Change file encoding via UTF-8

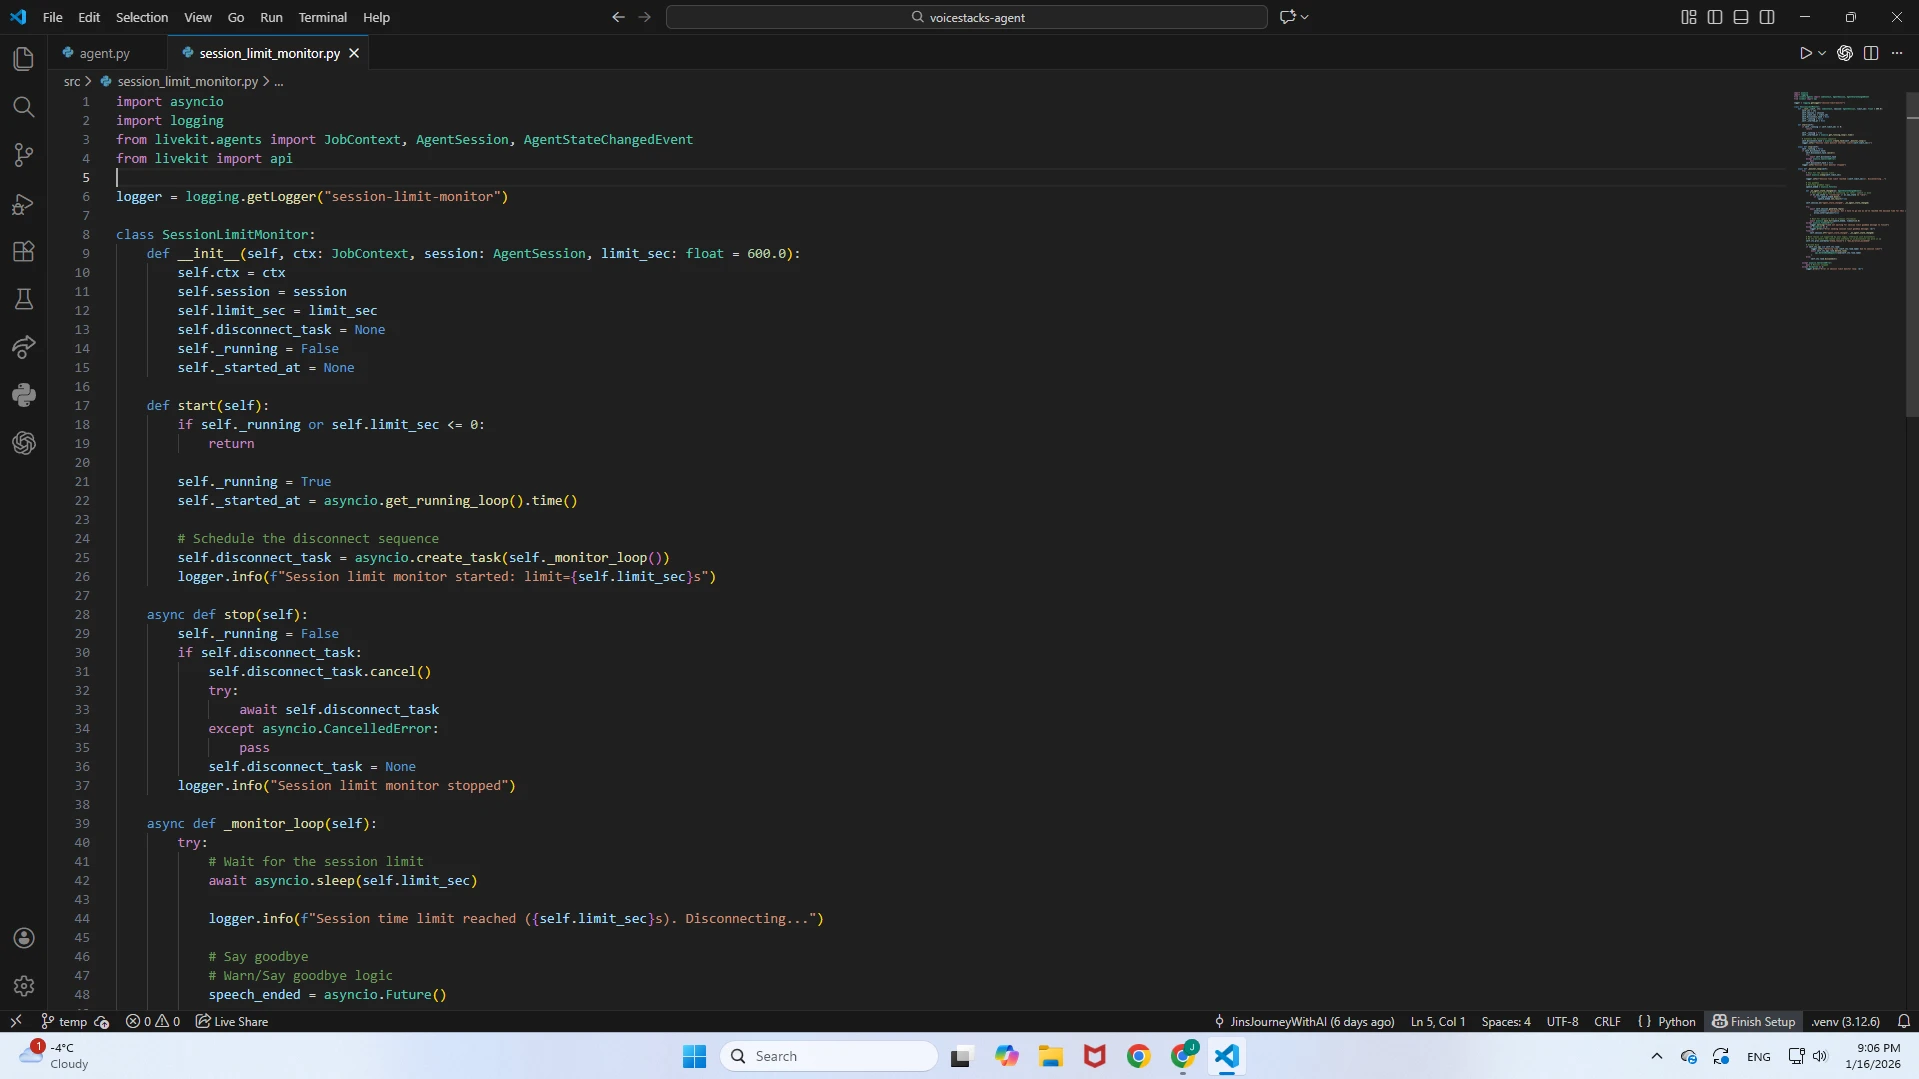[x=1562, y=1022]
